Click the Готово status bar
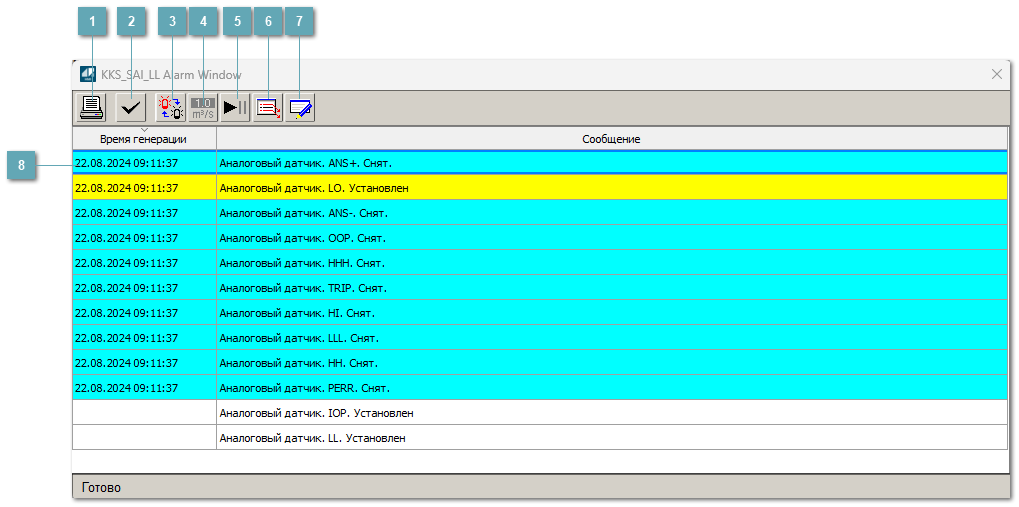Viewport: 1019px width, 507px height. coord(540,487)
